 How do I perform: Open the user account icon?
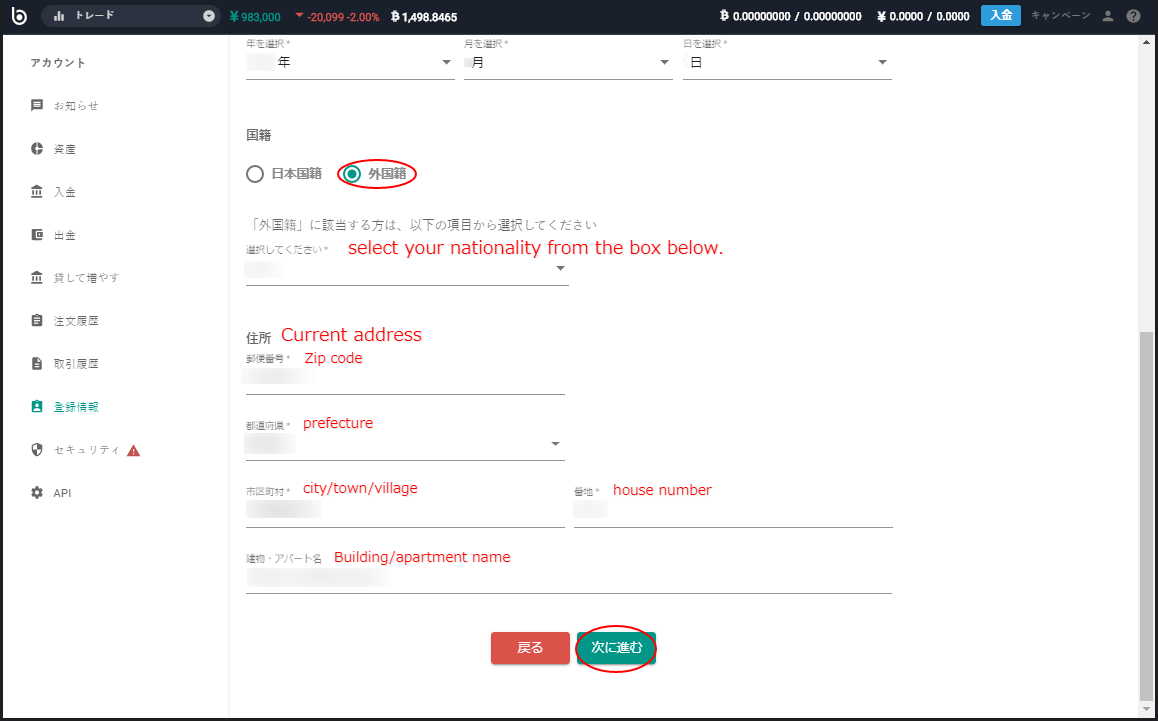pos(1107,16)
